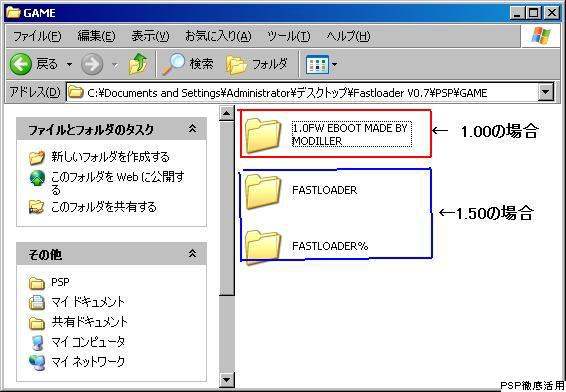Open the Views icon button
The width and height of the screenshot is (566, 392).
(317, 65)
